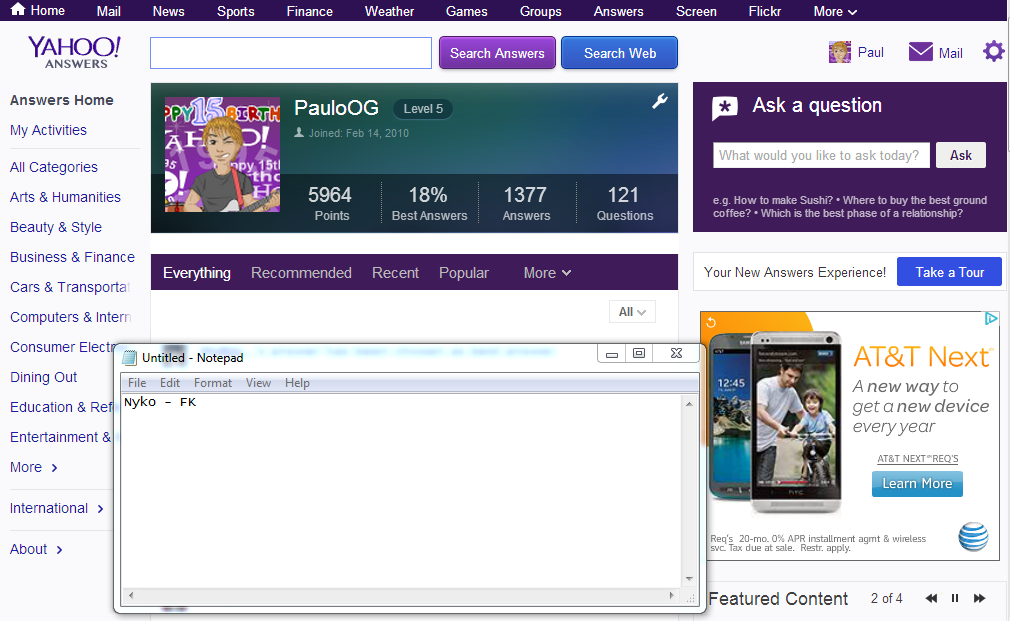The width and height of the screenshot is (1010, 621).
Task: Open the settings gear icon
Action: (x=993, y=52)
